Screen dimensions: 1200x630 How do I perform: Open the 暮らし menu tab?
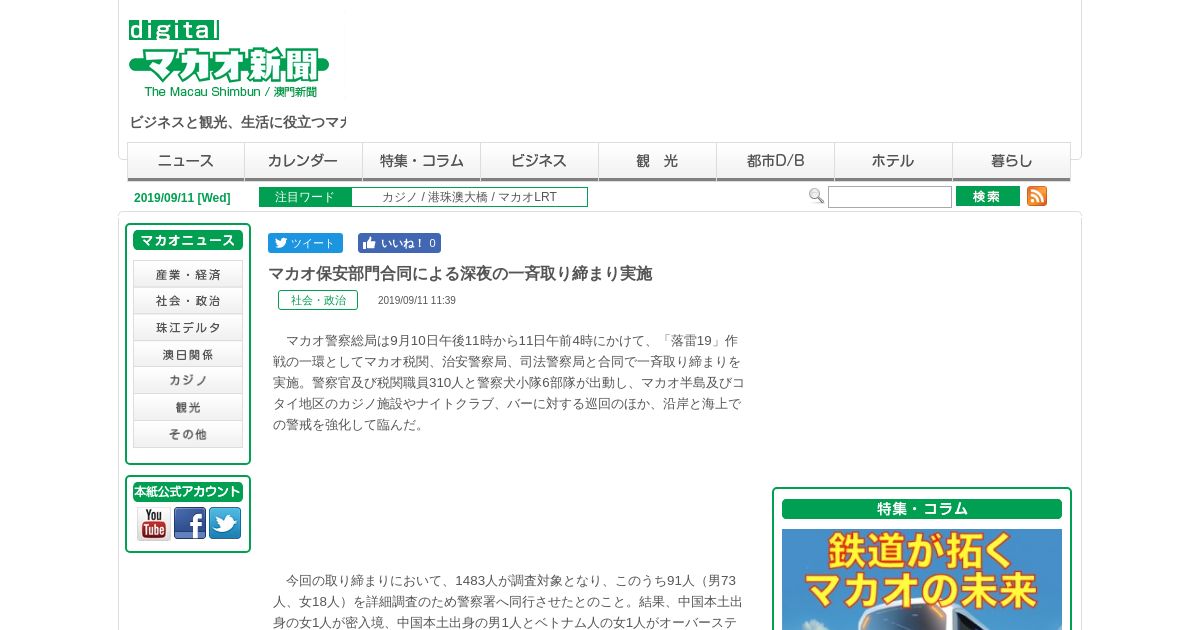[x=1012, y=161]
